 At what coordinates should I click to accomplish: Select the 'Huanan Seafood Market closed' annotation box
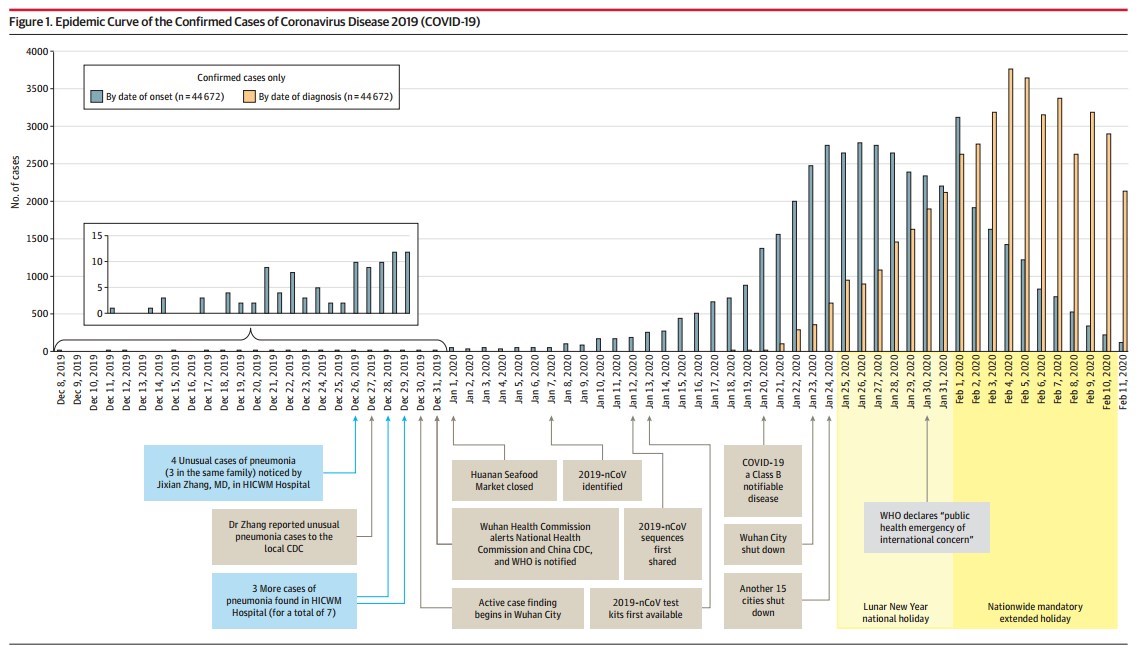click(x=504, y=479)
